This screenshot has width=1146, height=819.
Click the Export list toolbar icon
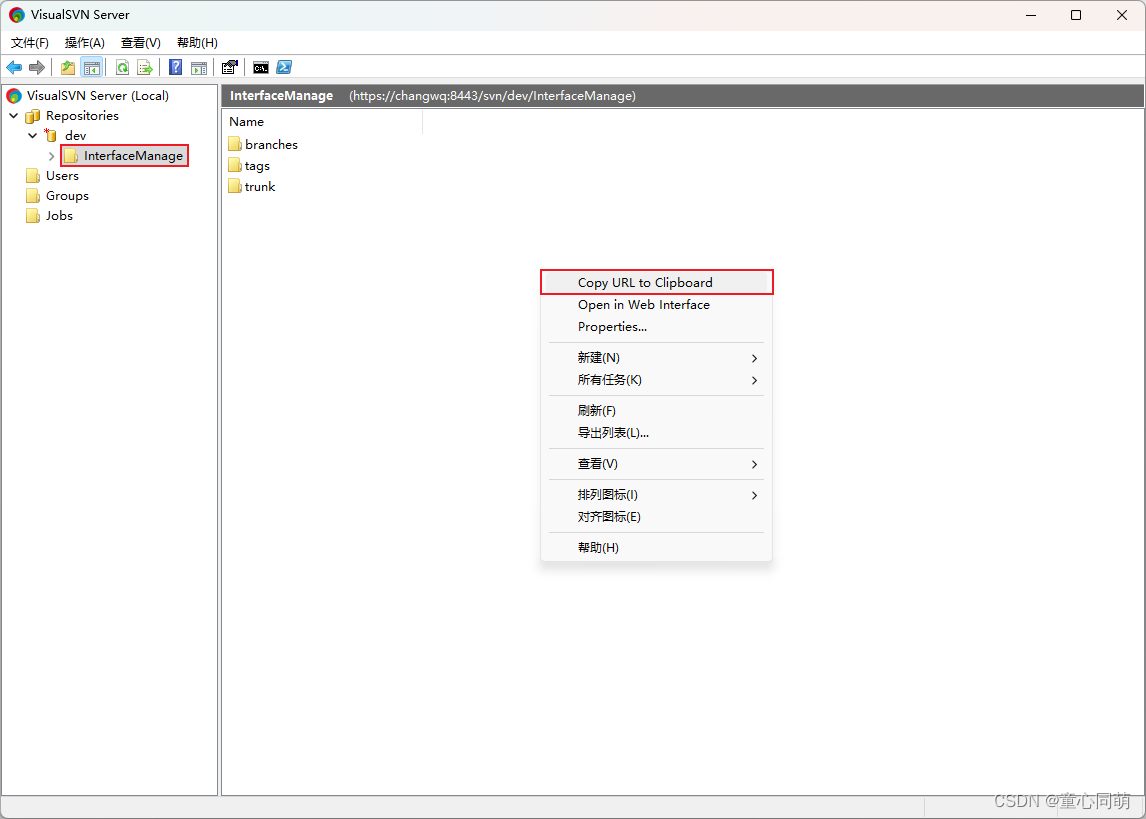[145, 67]
